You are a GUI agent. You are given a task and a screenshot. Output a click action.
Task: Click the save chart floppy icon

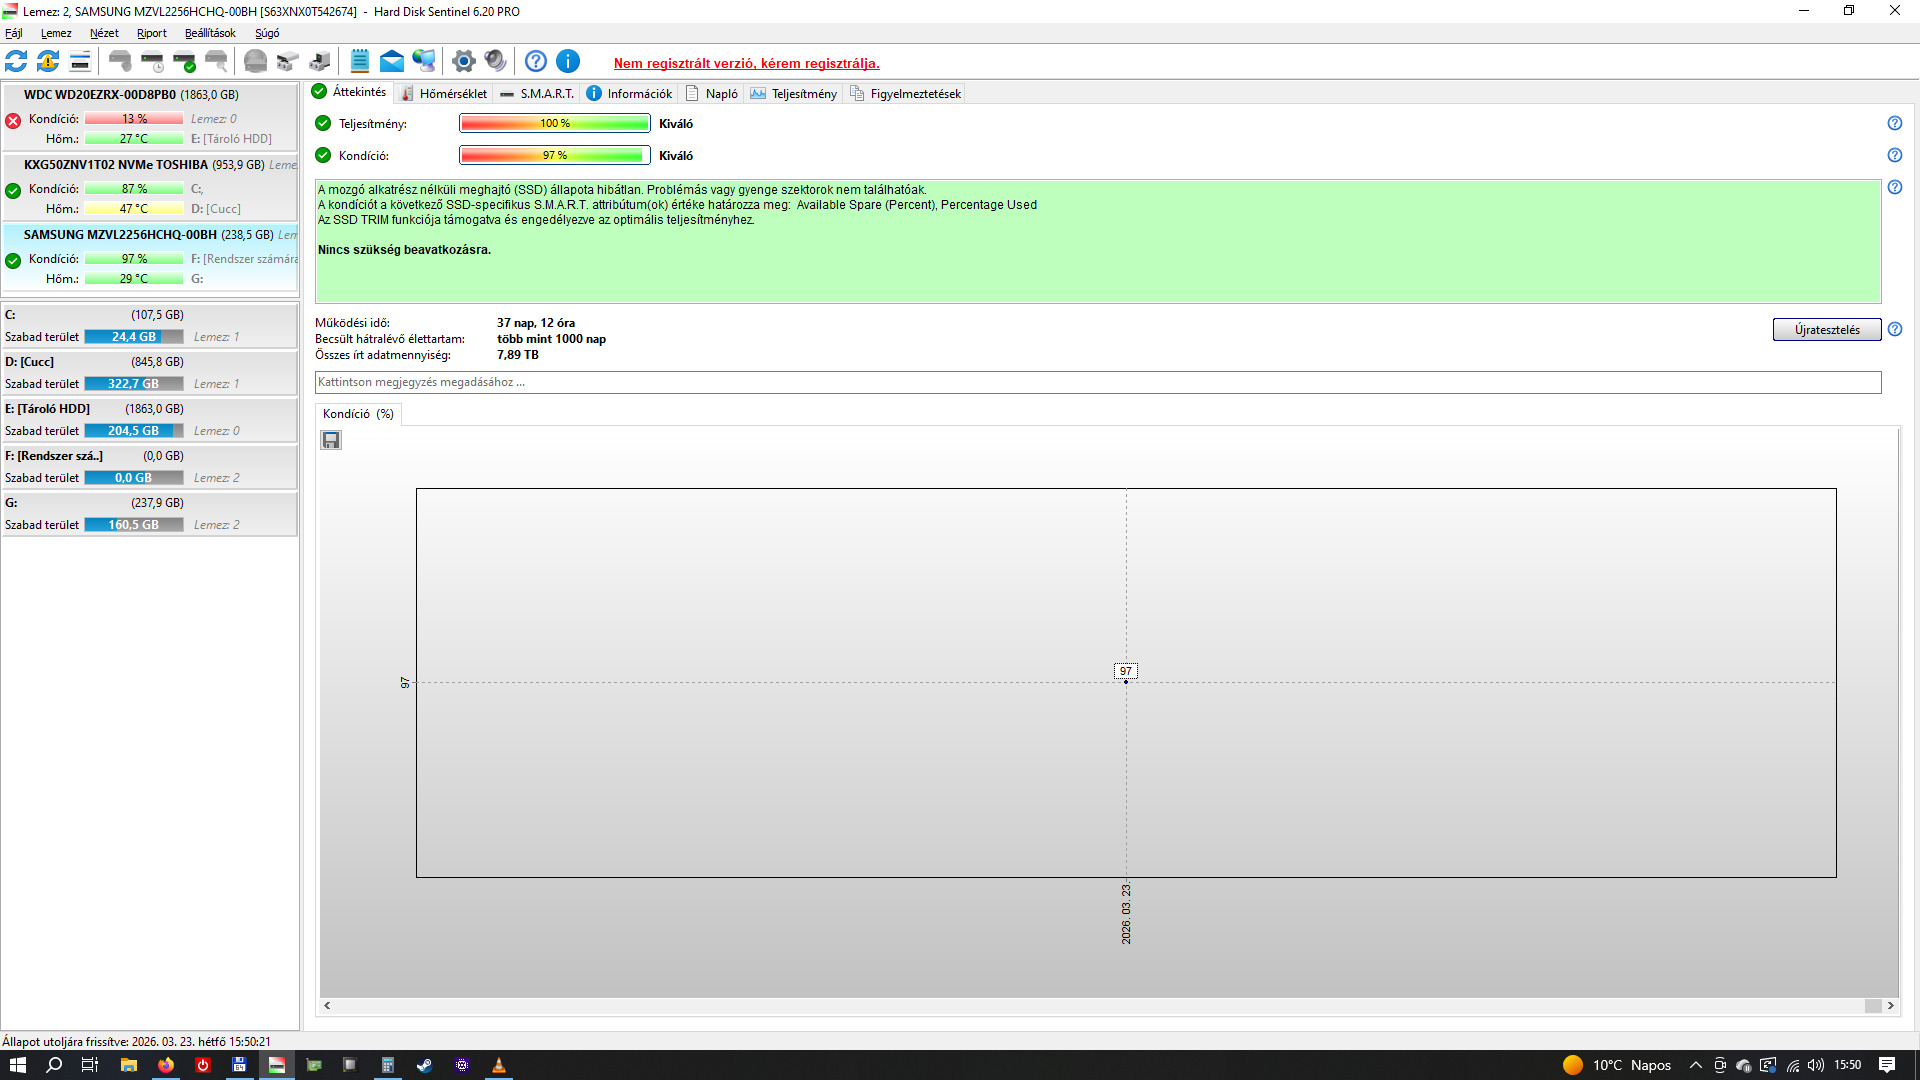[331, 440]
